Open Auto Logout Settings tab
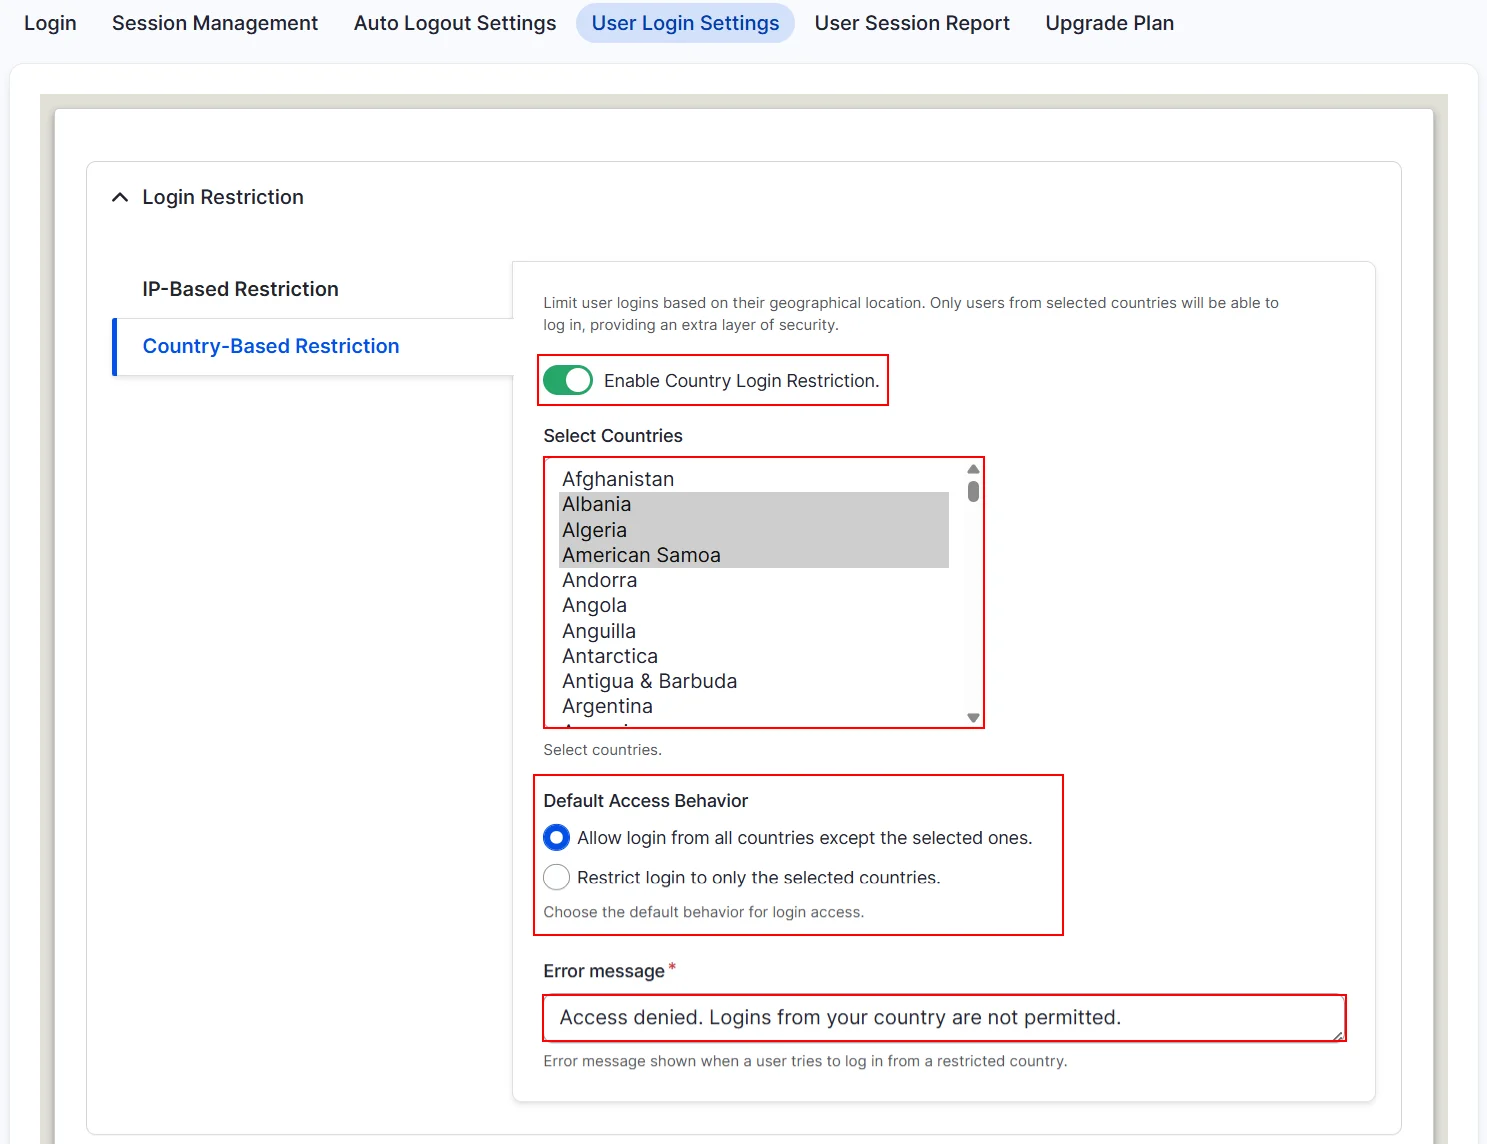This screenshot has height=1144, width=1487. pos(455,23)
